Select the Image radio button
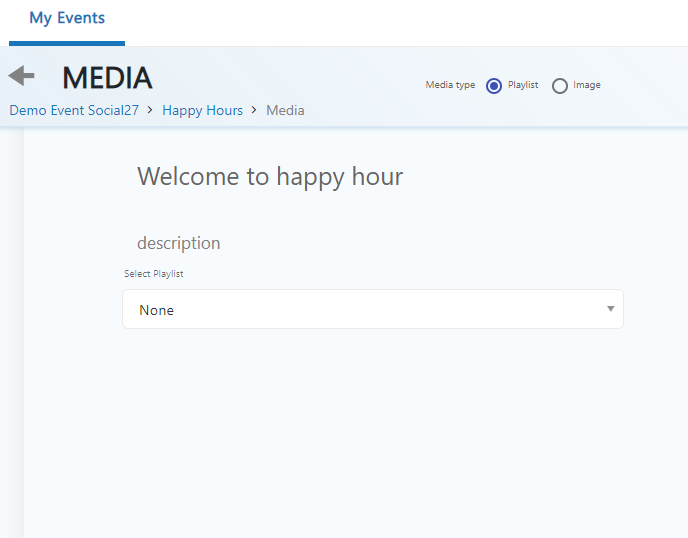Image resolution: width=688 pixels, height=538 pixels. [560, 86]
